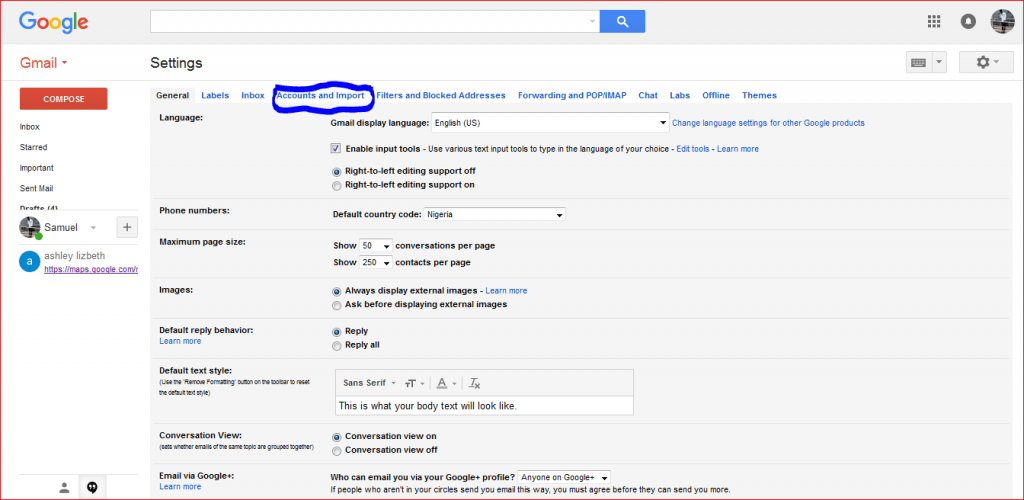Click the Google logo
The height and width of the screenshot is (500, 1024).
(x=54, y=23)
